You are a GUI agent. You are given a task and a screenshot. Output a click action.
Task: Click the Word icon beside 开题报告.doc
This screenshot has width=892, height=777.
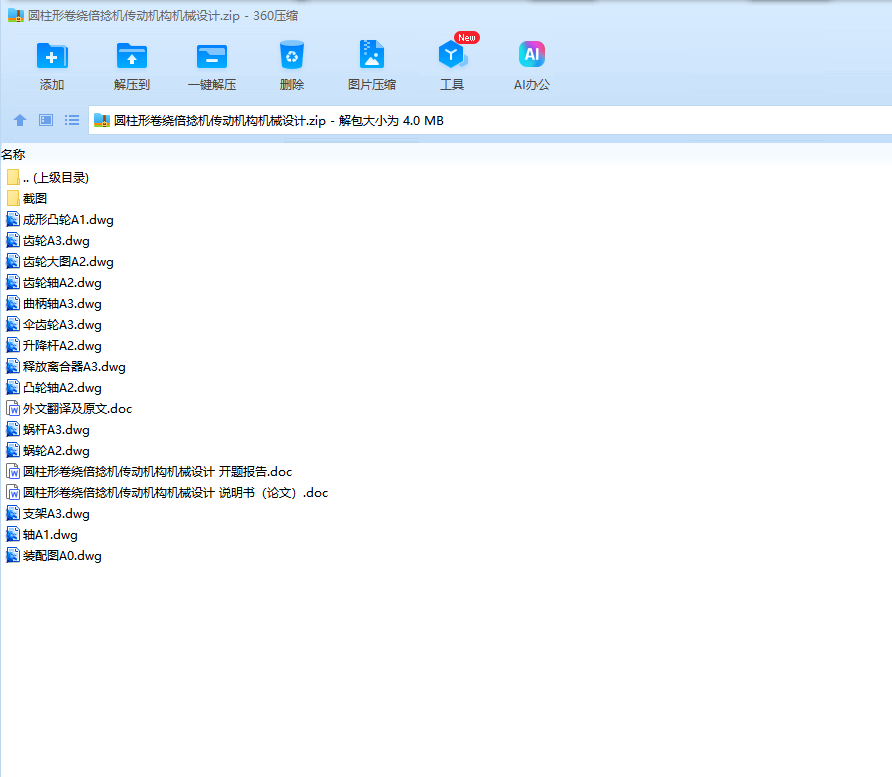[x=13, y=472]
